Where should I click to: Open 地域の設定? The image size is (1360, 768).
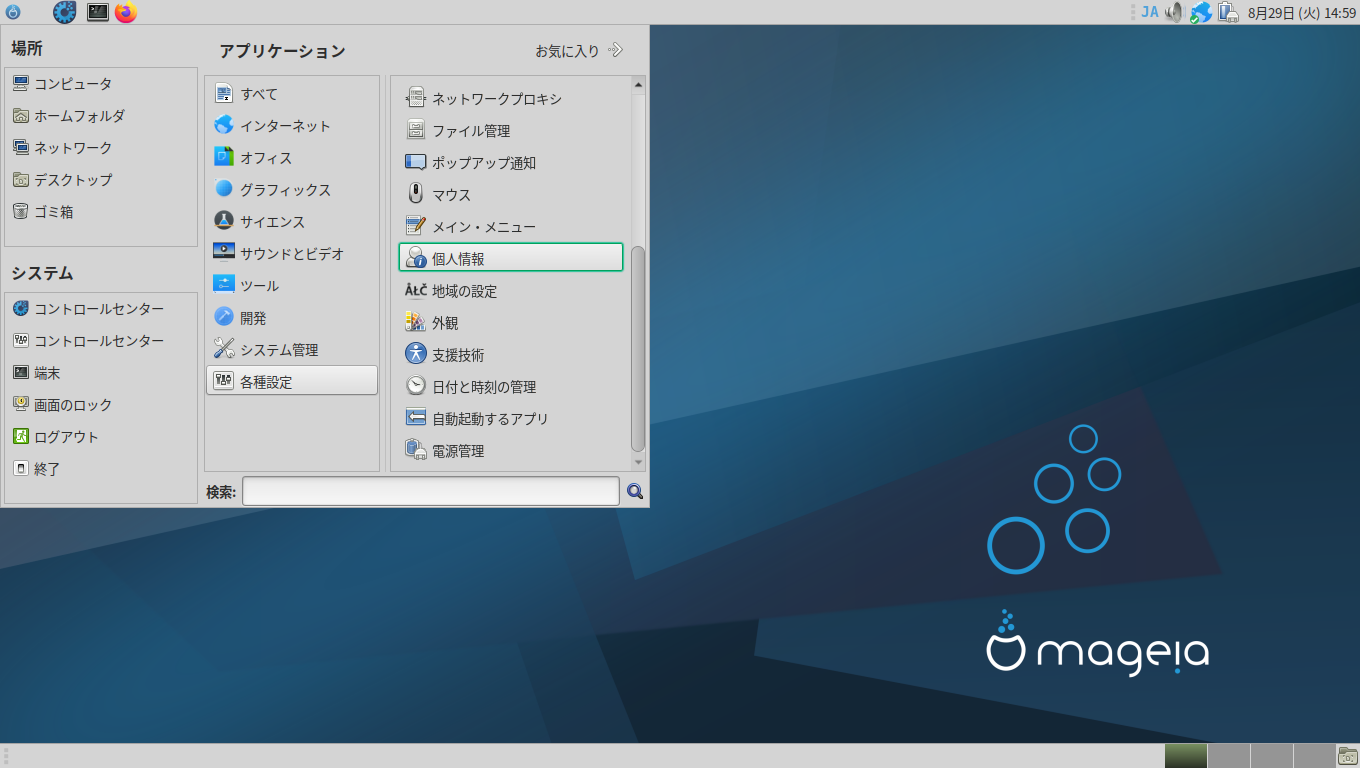pyautogui.click(x=511, y=291)
